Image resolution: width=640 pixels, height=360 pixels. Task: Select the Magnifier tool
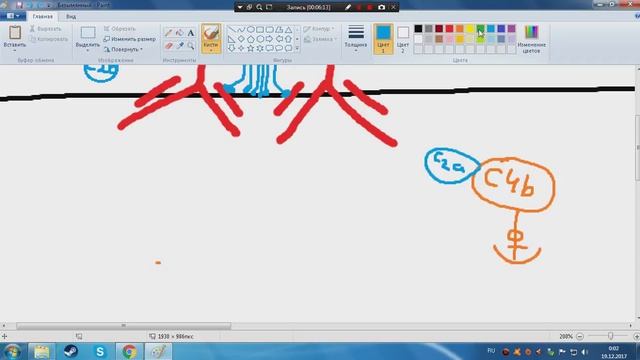[191, 46]
